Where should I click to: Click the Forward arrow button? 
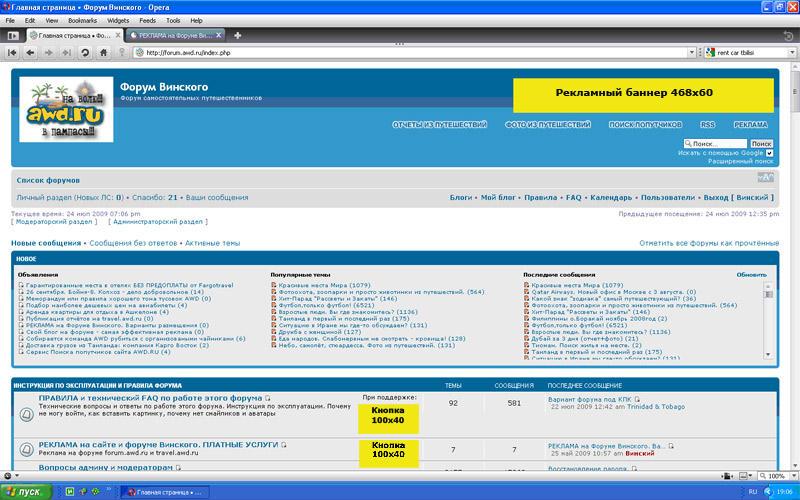(x=48, y=53)
